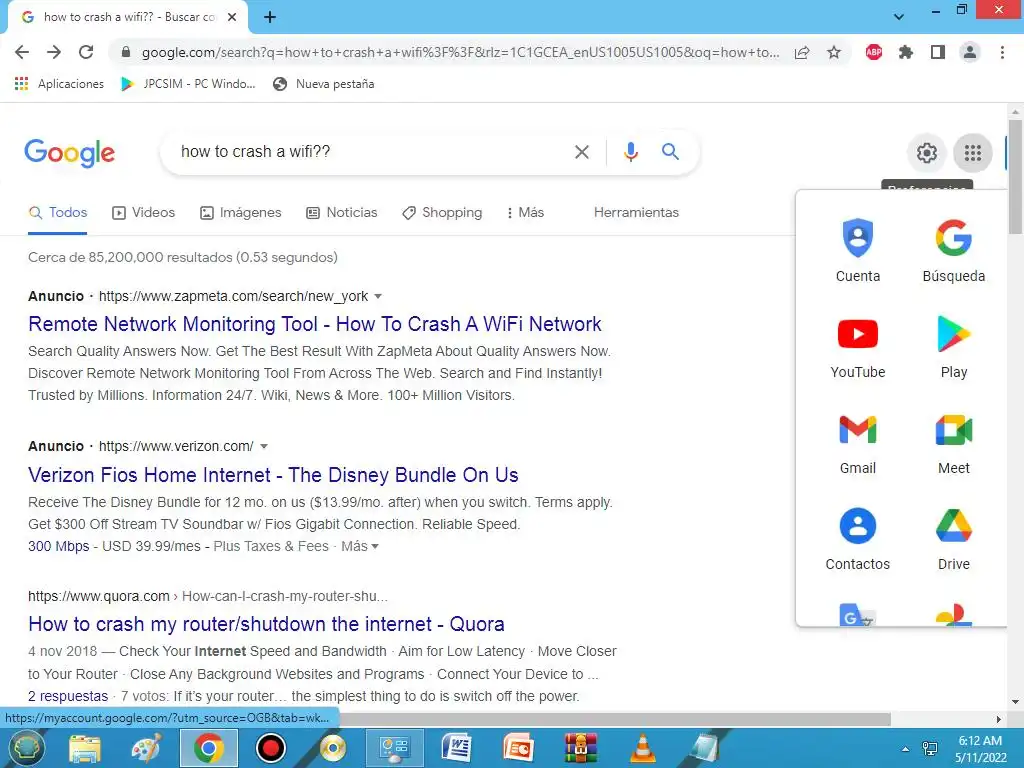This screenshot has height=768, width=1024.
Task: Click the page vertical scrollbar thumb
Action: [x=1015, y=176]
